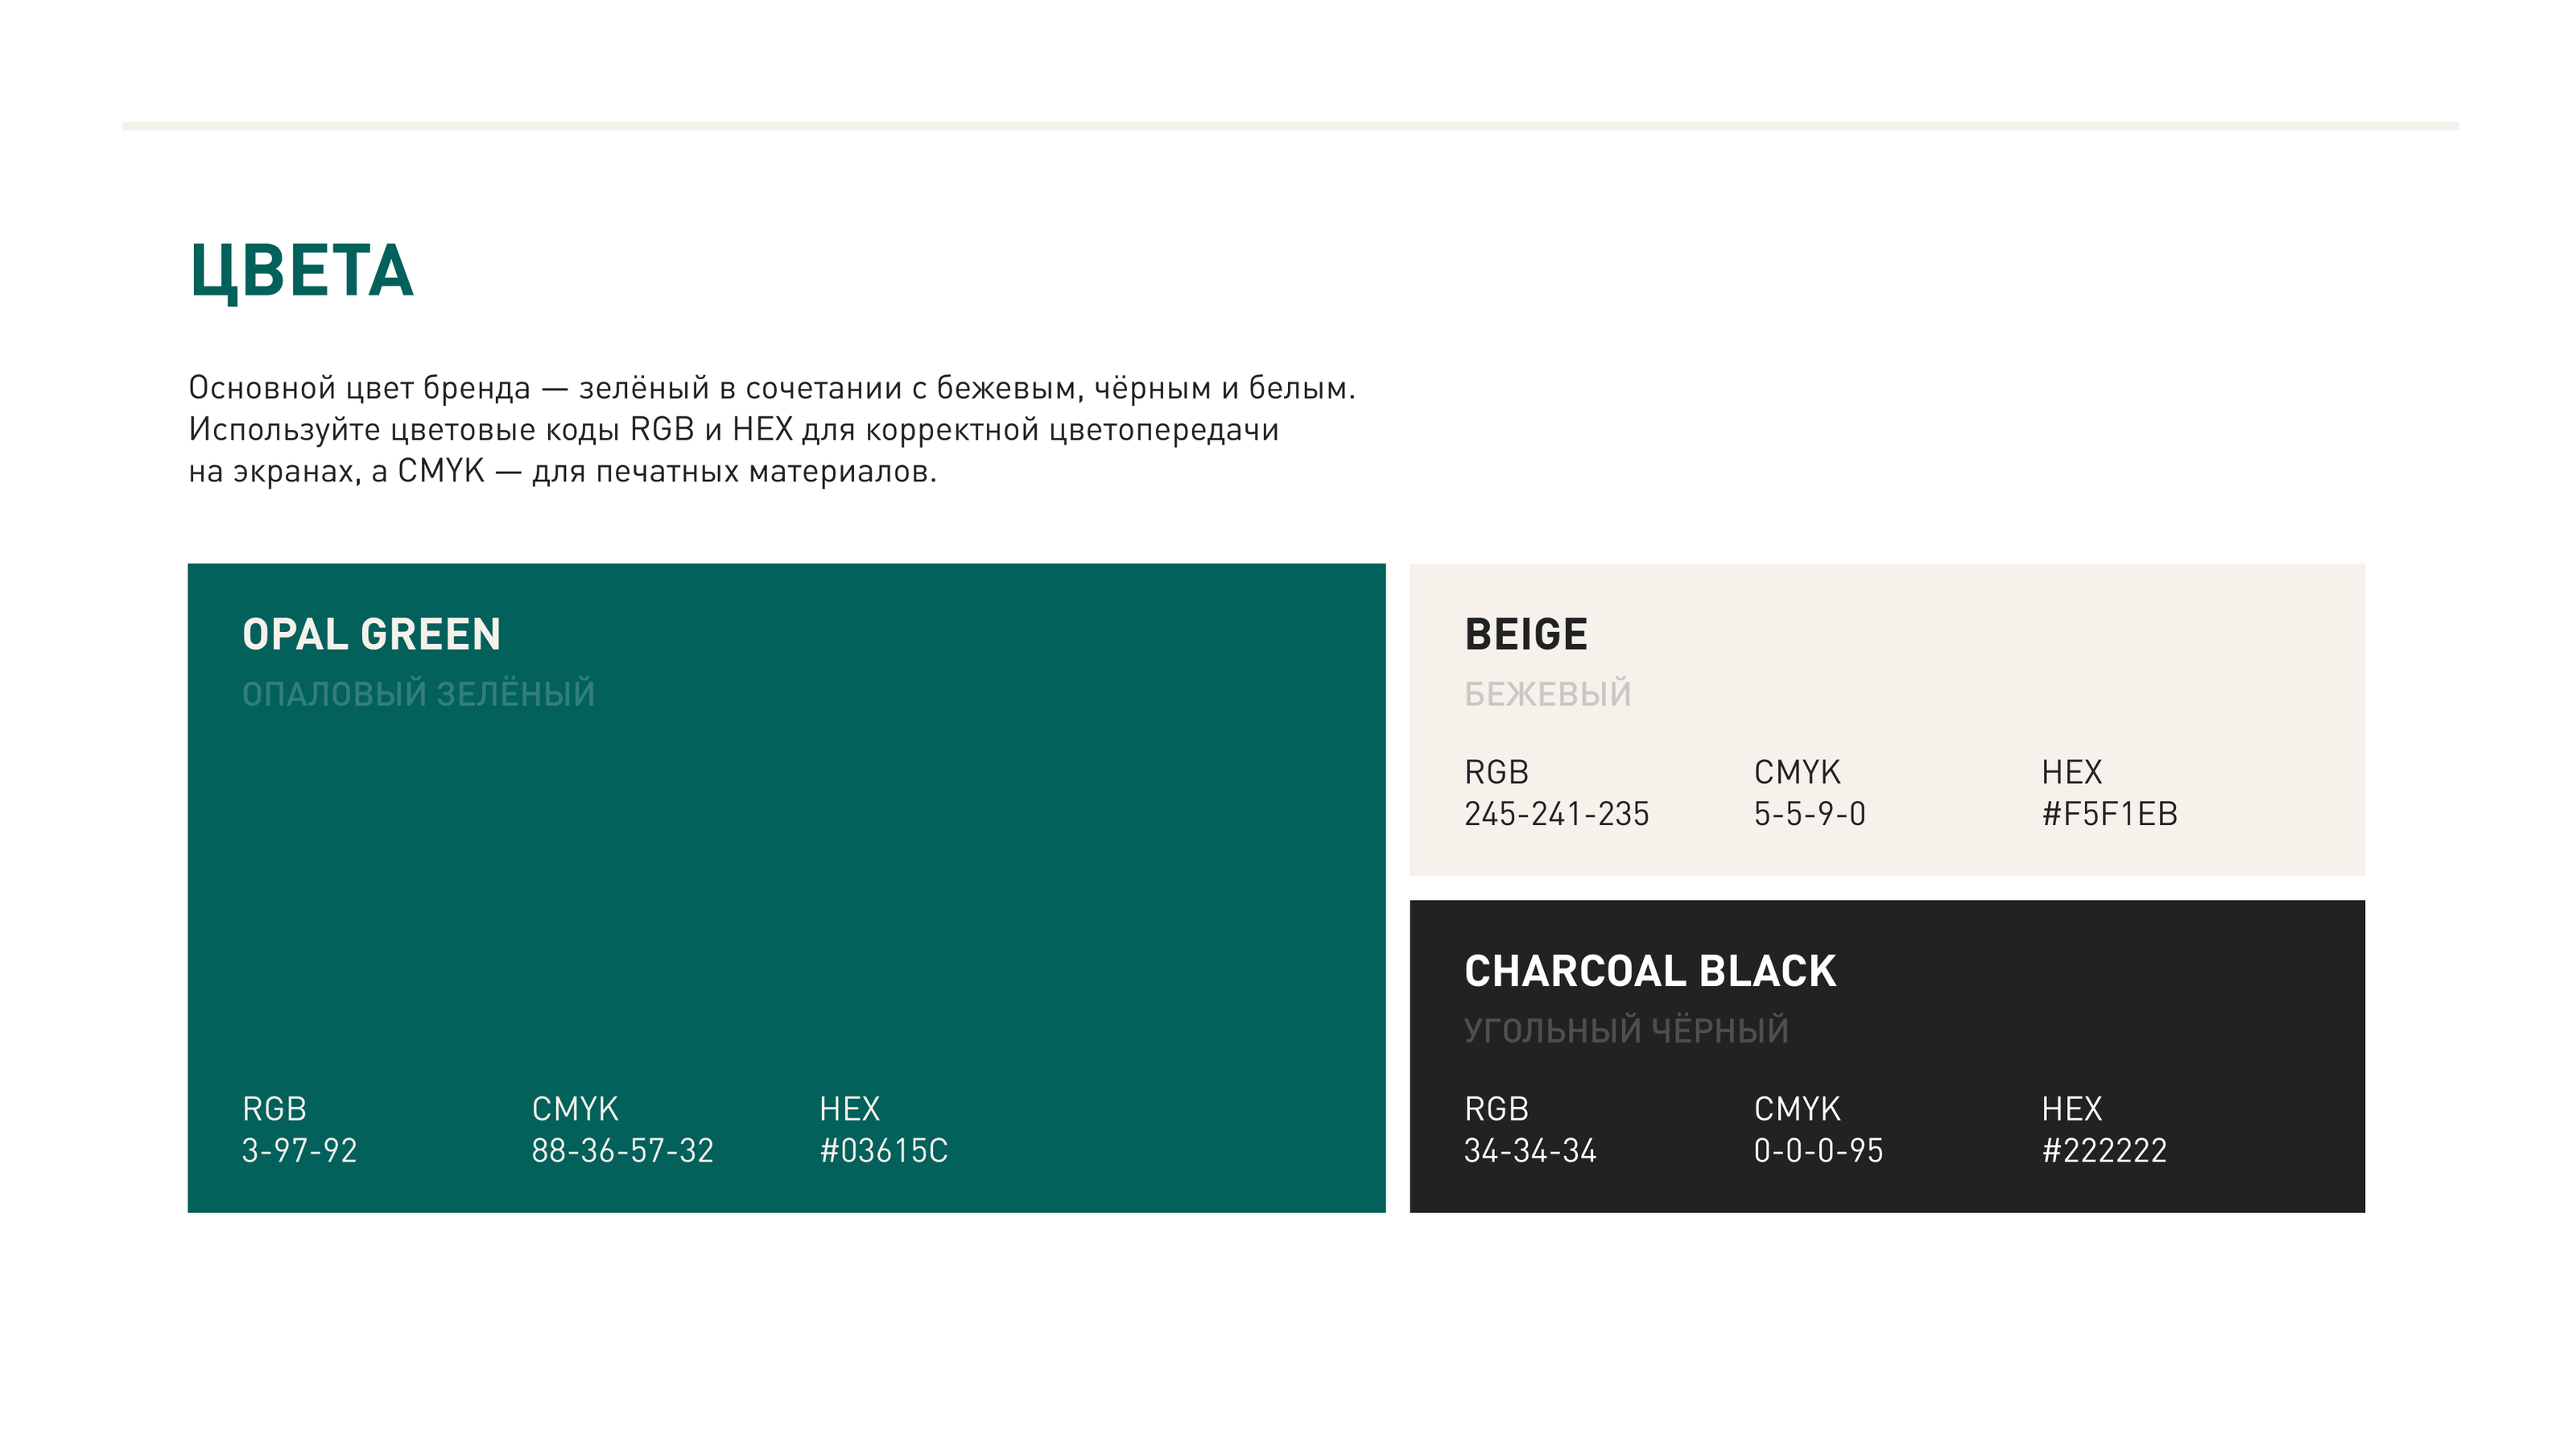2576x1449 pixels.
Task: Click the ЦВЕТА page heading
Action: pyautogui.click(x=301, y=271)
